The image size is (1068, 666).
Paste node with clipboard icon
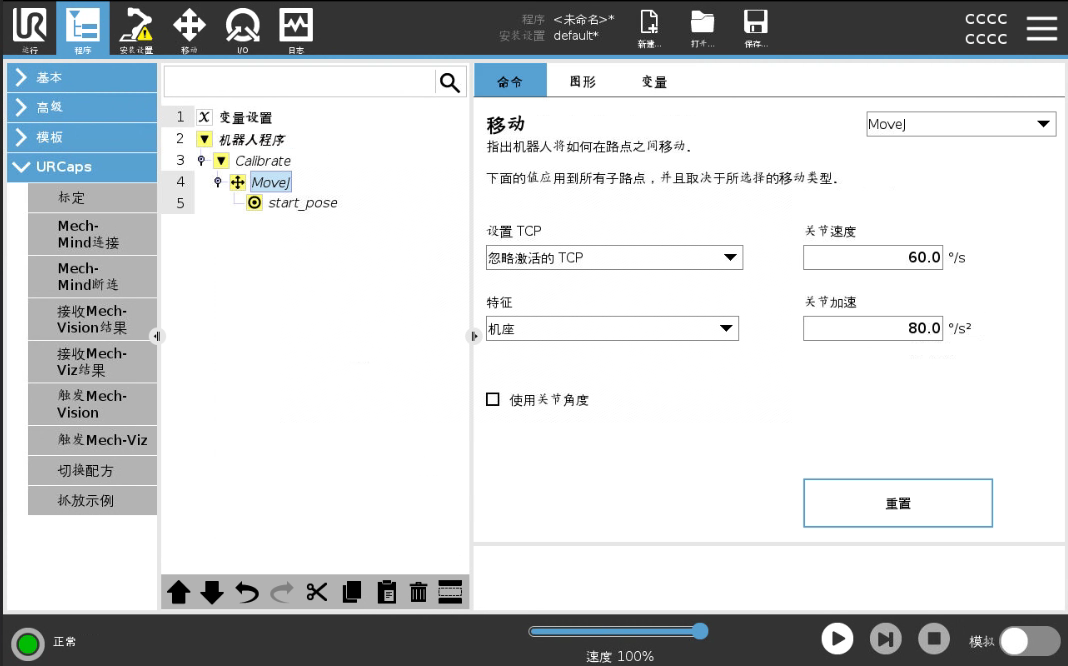pyautogui.click(x=386, y=592)
